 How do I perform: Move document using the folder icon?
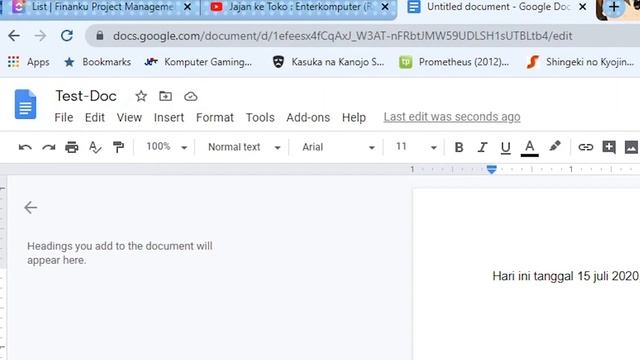[x=165, y=96]
